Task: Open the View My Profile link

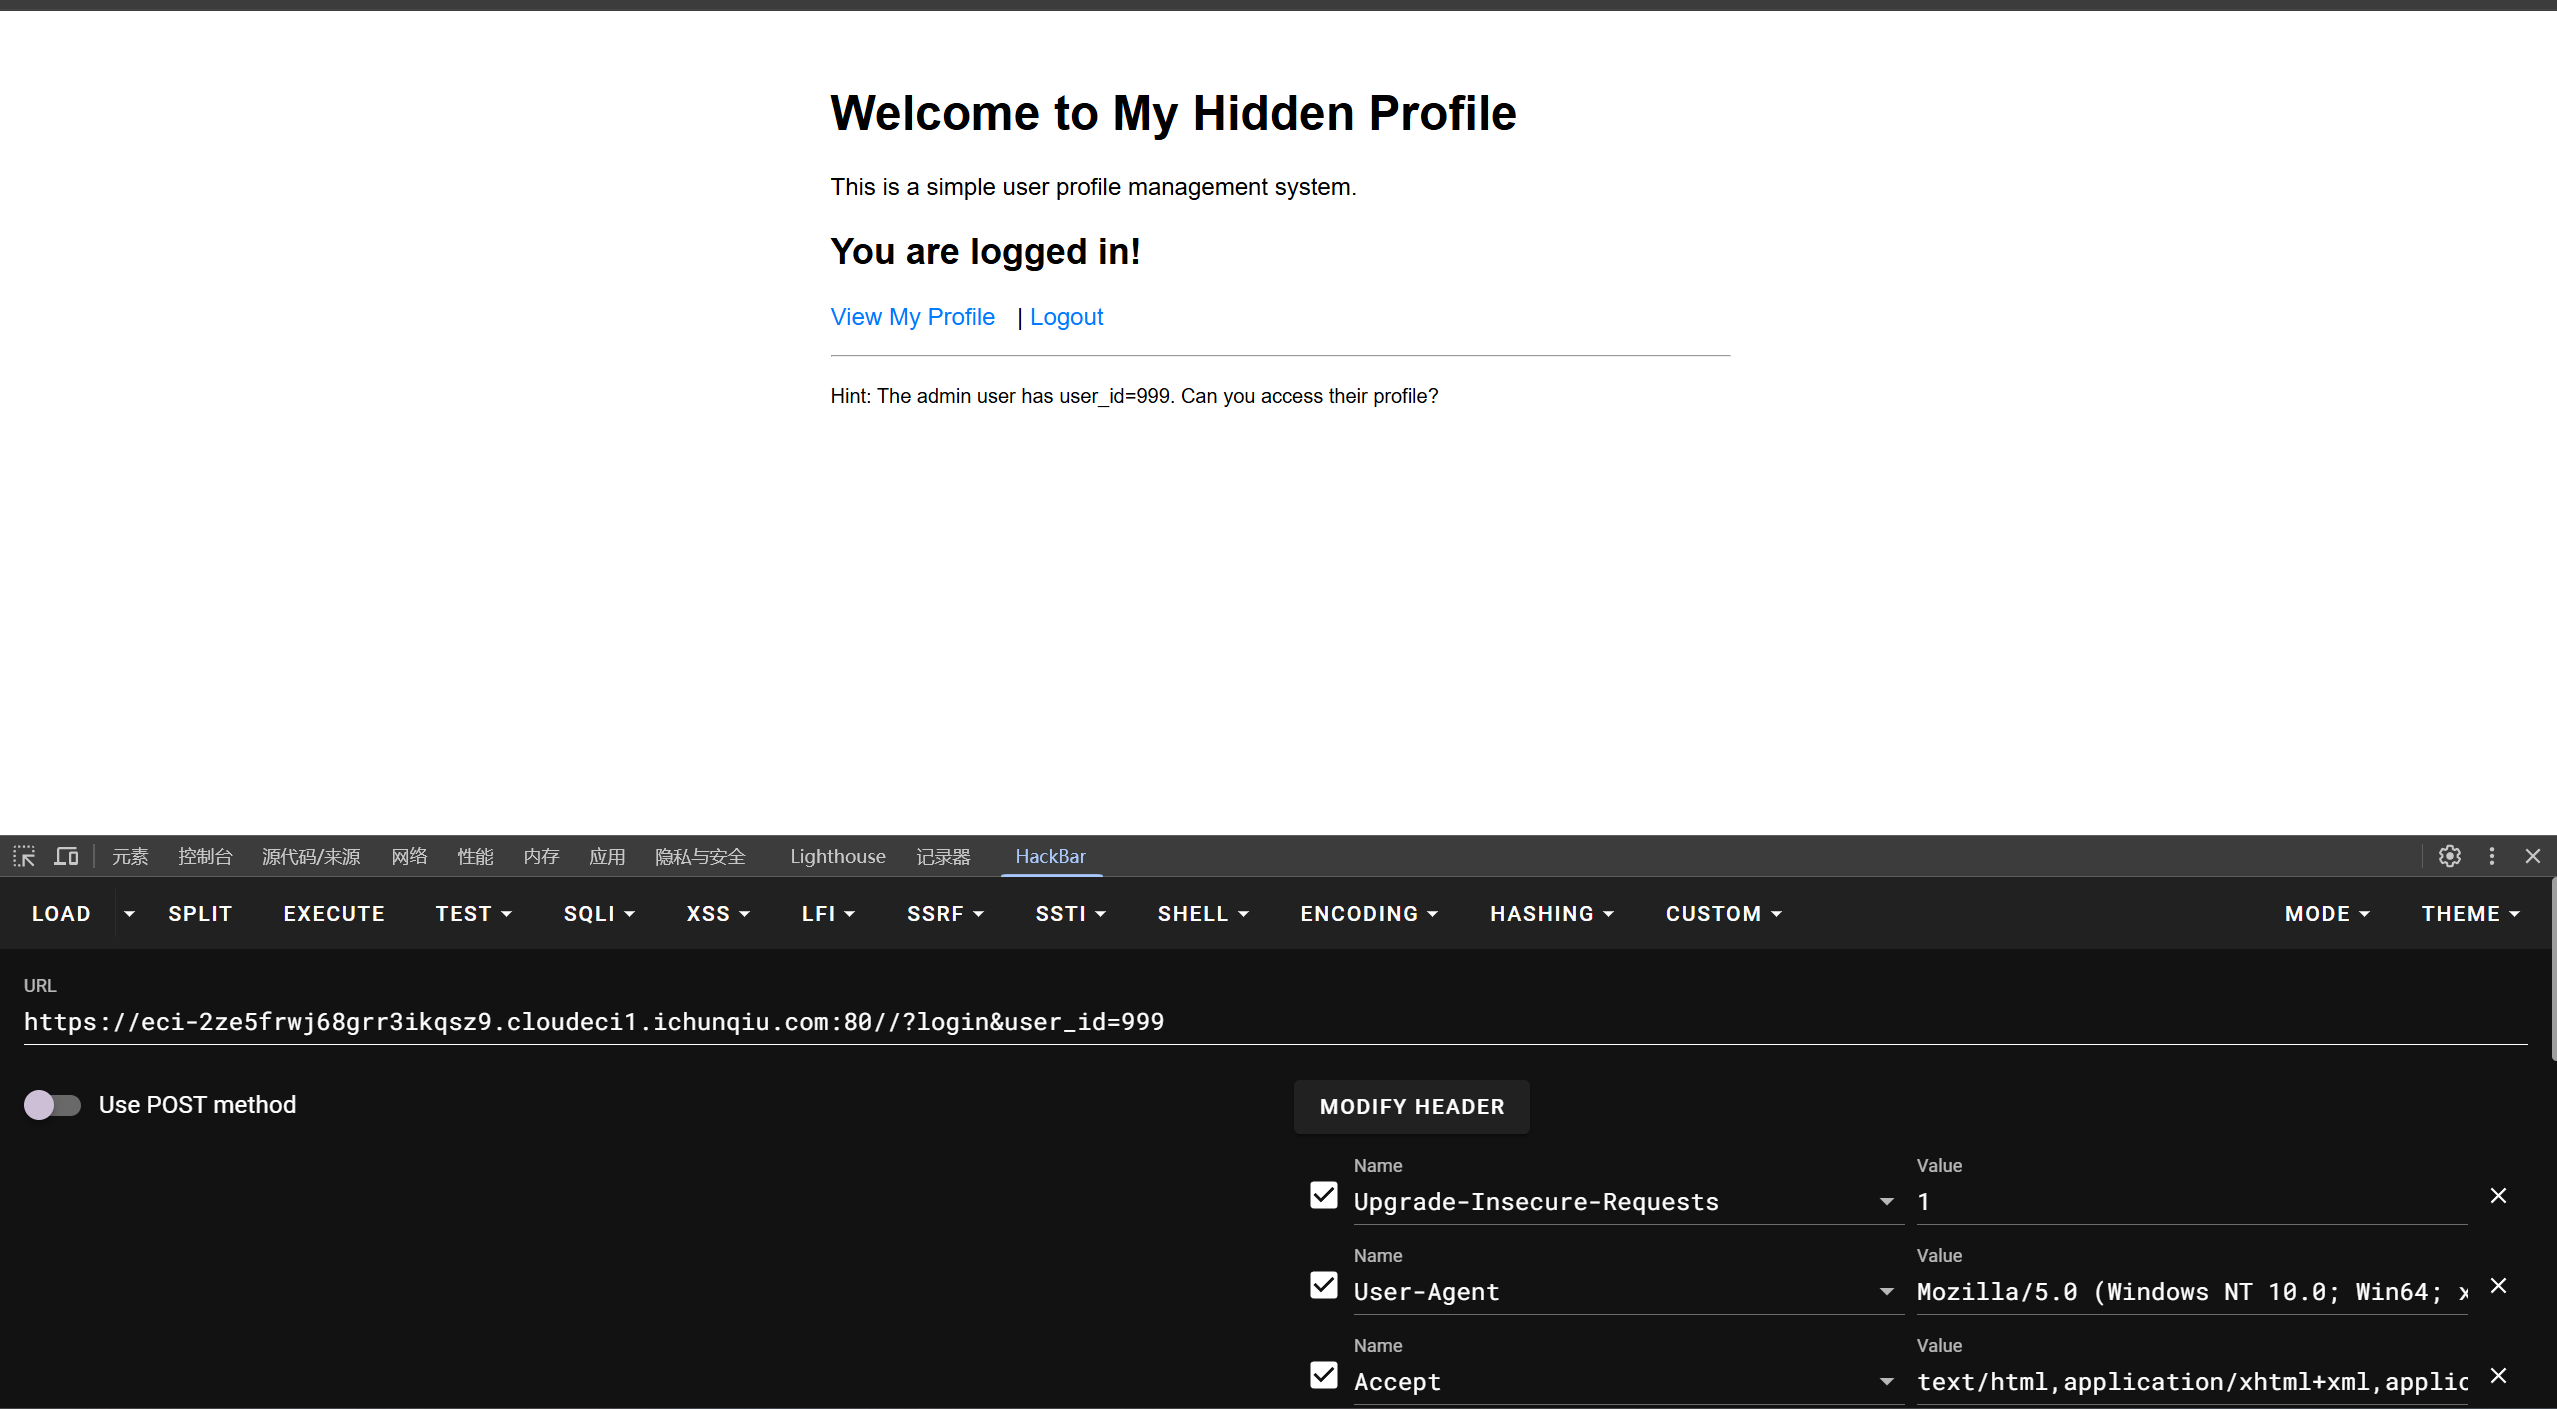Action: tap(912, 317)
